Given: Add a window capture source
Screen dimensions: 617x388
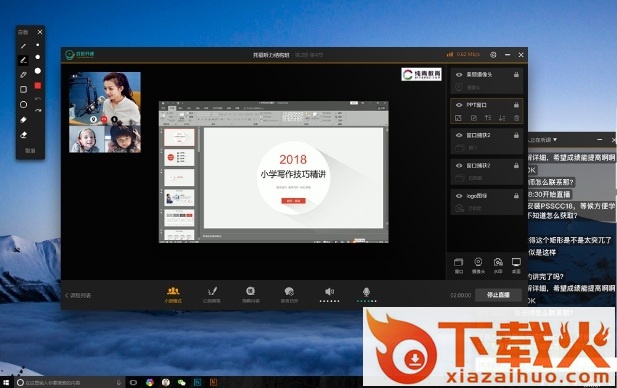Looking at the screenshot, I should click(x=459, y=265).
